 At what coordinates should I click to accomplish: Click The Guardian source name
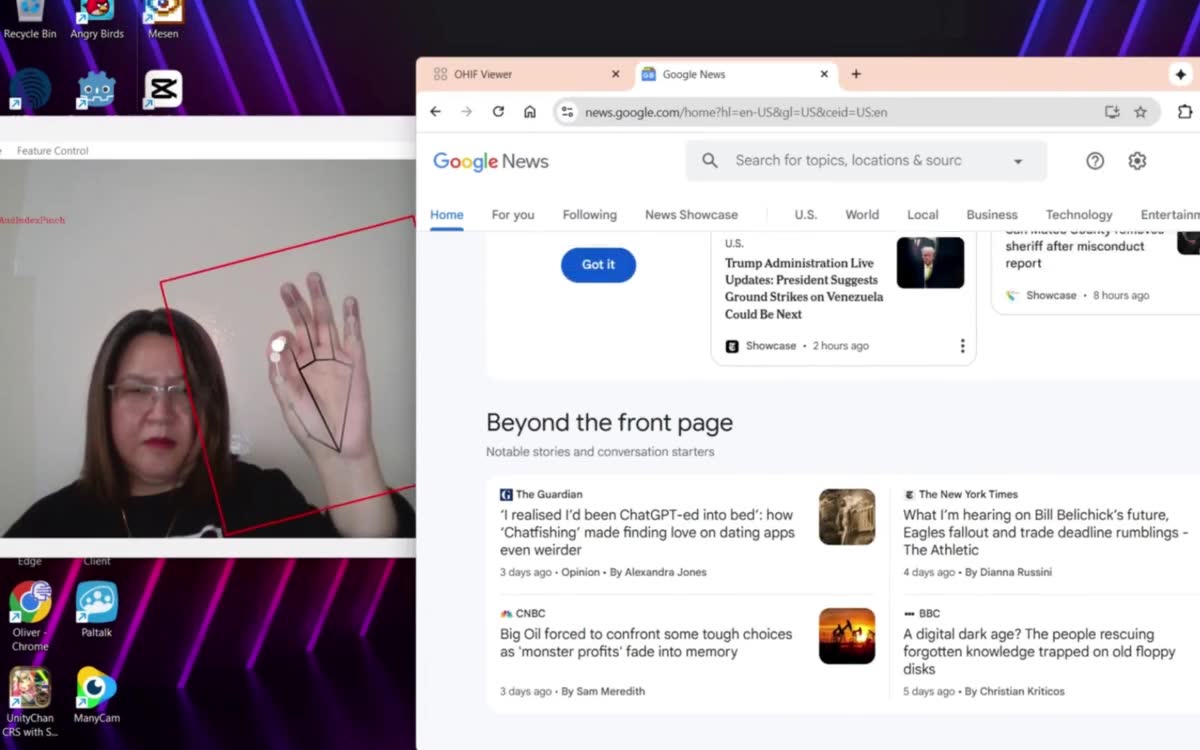549,494
